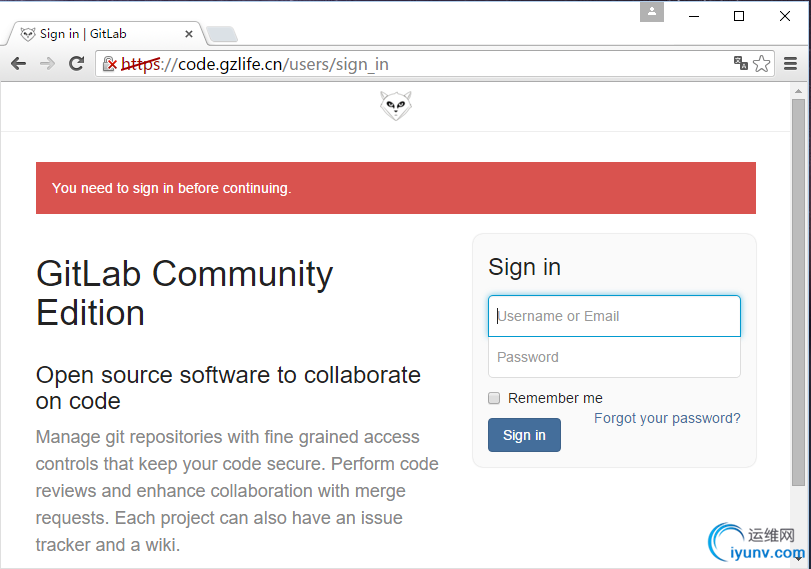Focus the Username or Email field
Viewport: 811px width, 569px height.
pyautogui.click(x=614, y=316)
